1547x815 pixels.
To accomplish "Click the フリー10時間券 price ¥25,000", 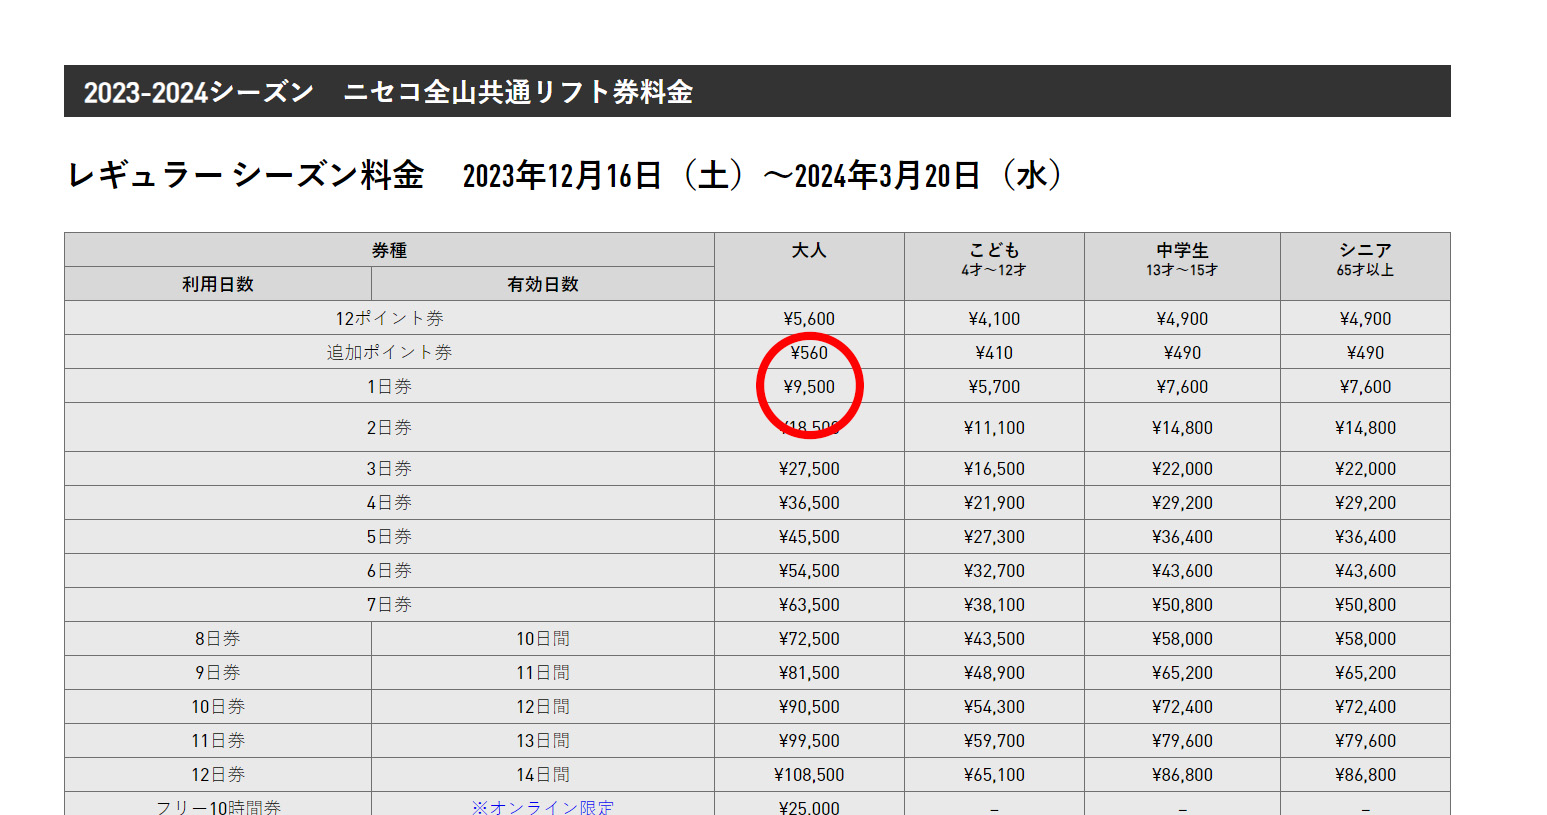I will coord(809,807).
